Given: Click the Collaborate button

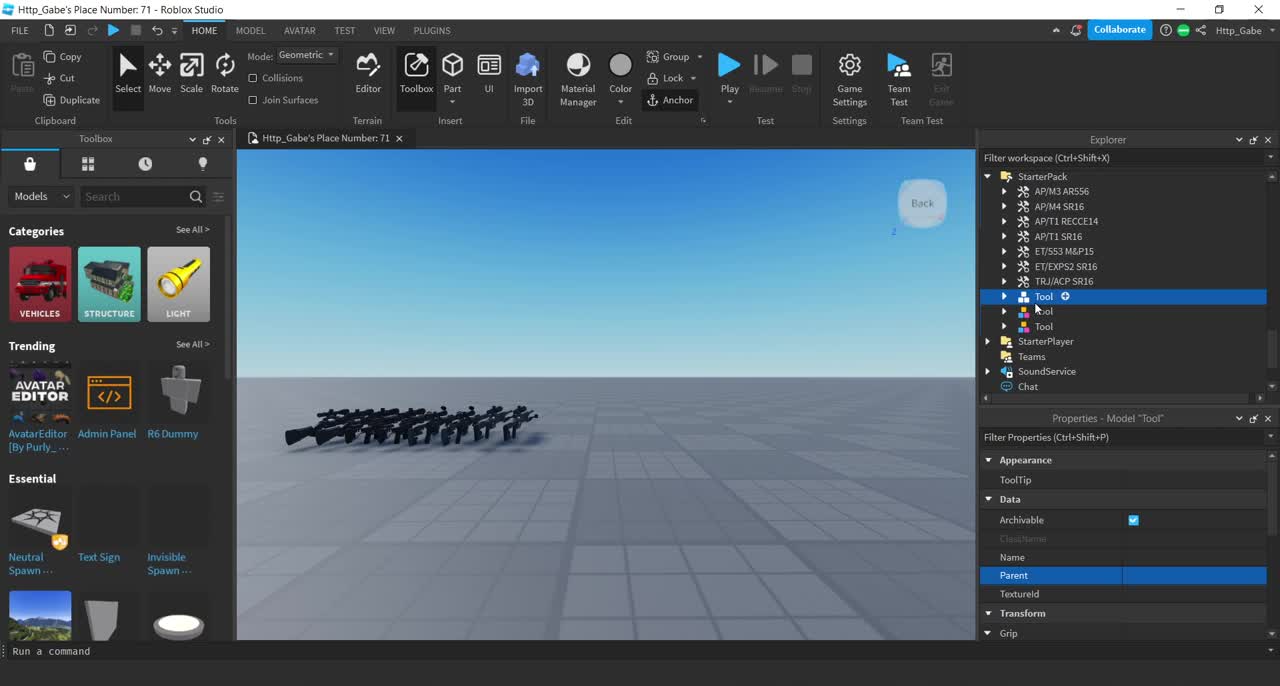Looking at the screenshot, I should (1119, 30).
